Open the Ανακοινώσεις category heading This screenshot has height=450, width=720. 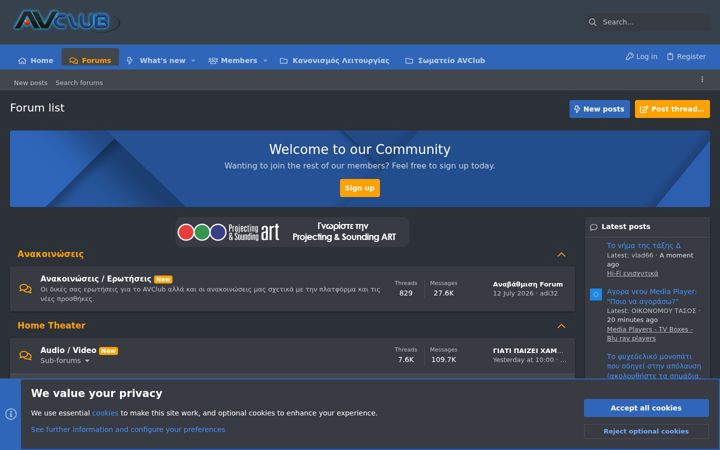point(51,254)
